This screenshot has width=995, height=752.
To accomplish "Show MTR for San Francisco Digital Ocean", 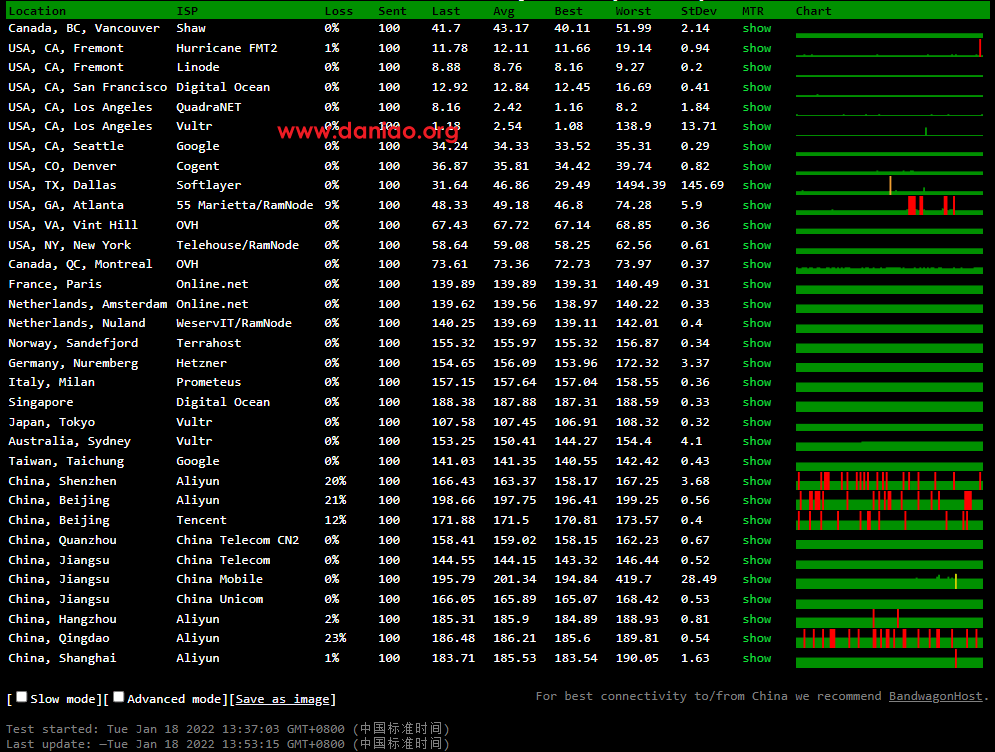I will tap(757, 87).
